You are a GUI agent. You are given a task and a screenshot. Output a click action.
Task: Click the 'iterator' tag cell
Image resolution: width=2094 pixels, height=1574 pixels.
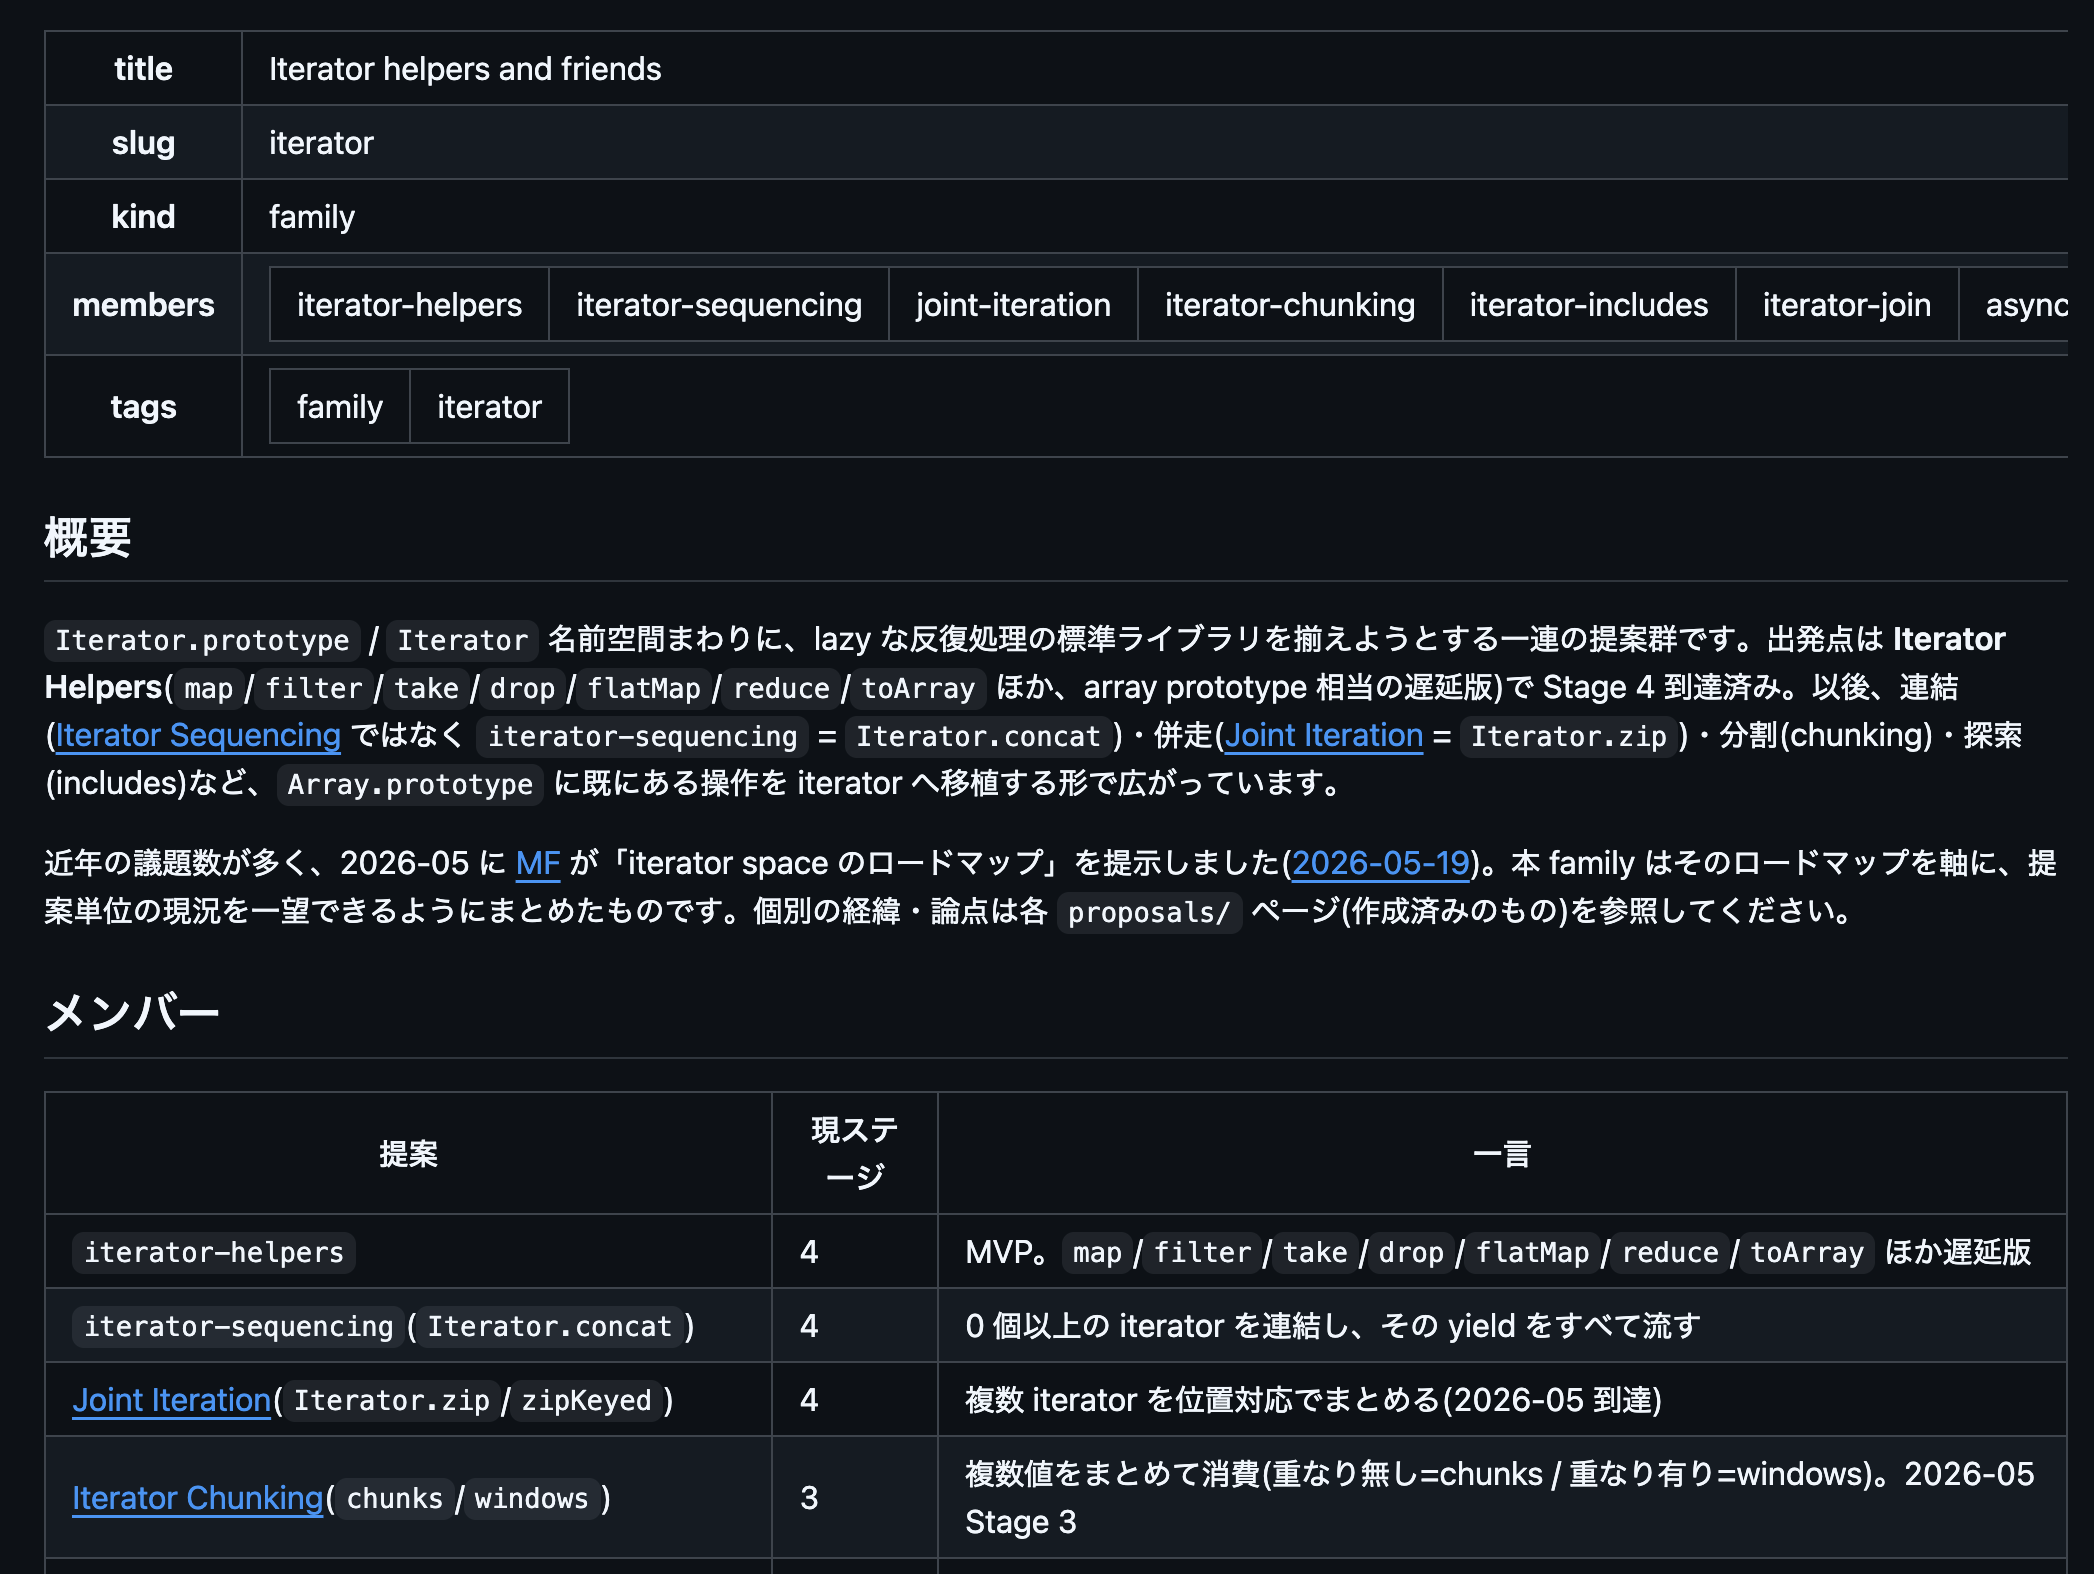point(489,406)
